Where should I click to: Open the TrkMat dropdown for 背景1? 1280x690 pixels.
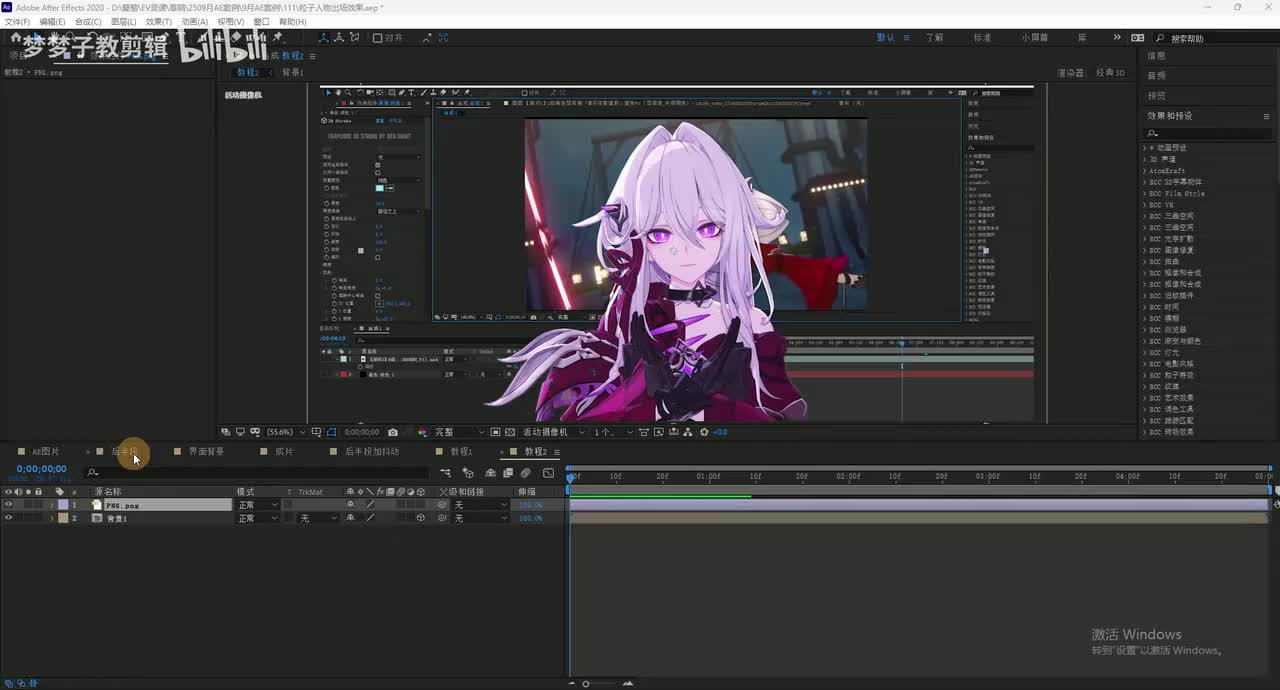[x=319, y=518]
